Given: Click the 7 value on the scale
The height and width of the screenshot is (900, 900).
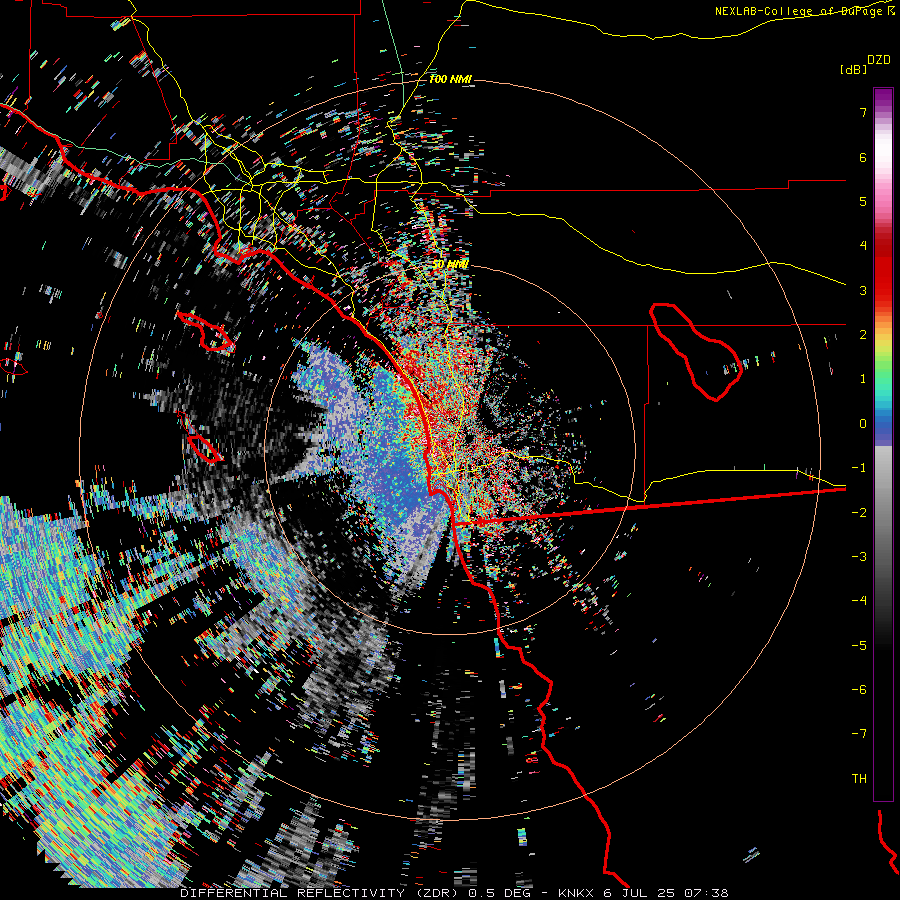Looking at the screenshot, I should click(x=863, y=112).
